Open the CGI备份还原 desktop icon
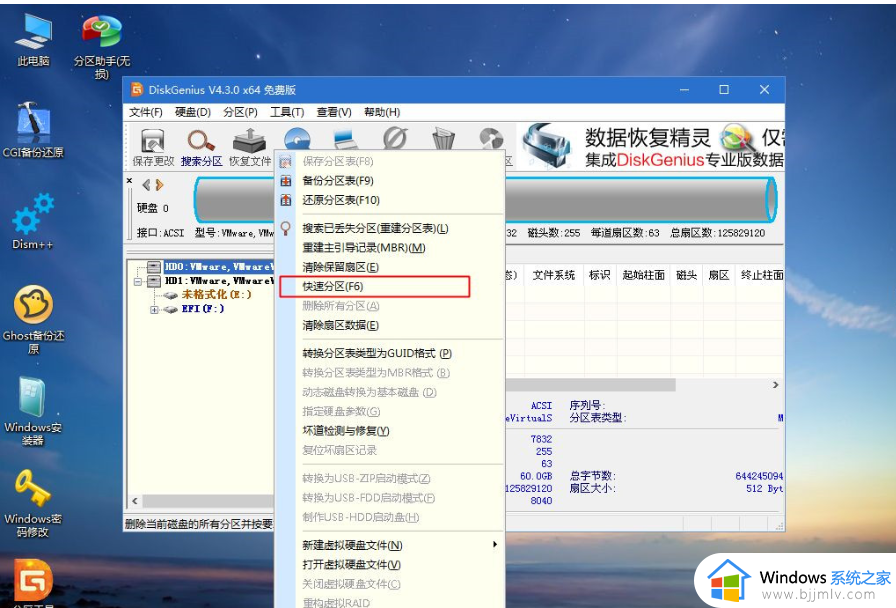The width and height of the screenshot is (896, 608). tap(33, 130)
